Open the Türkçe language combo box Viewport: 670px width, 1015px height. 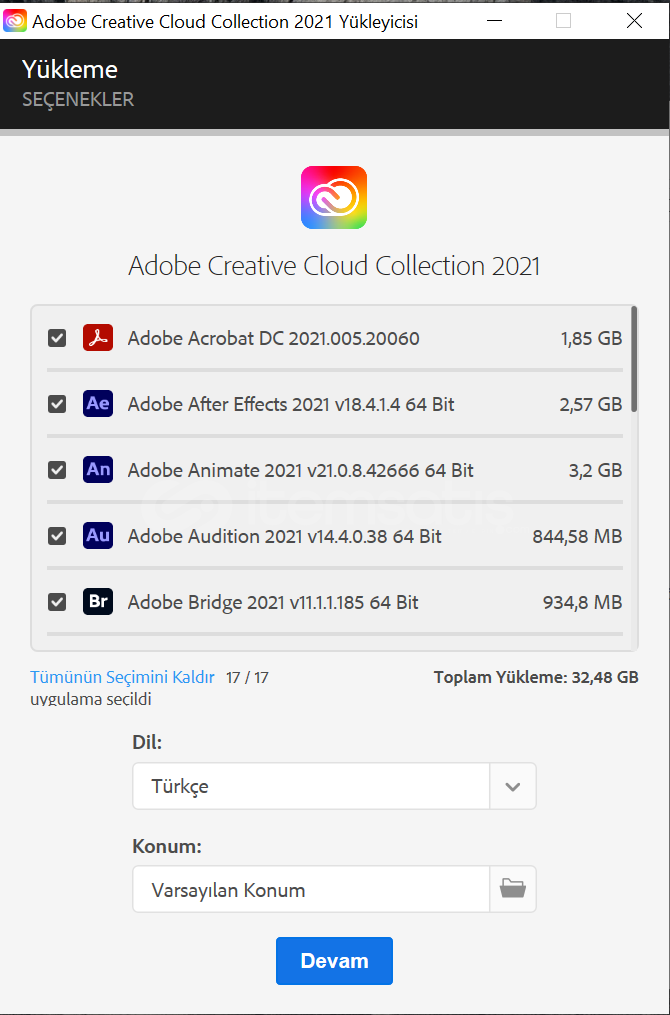[311, 786]
